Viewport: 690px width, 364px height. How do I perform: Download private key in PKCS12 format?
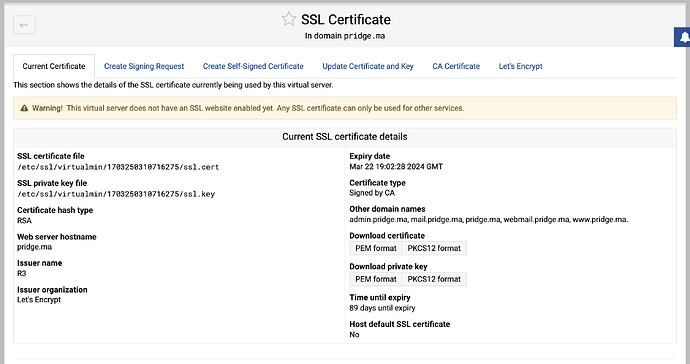tap(434, 279)
